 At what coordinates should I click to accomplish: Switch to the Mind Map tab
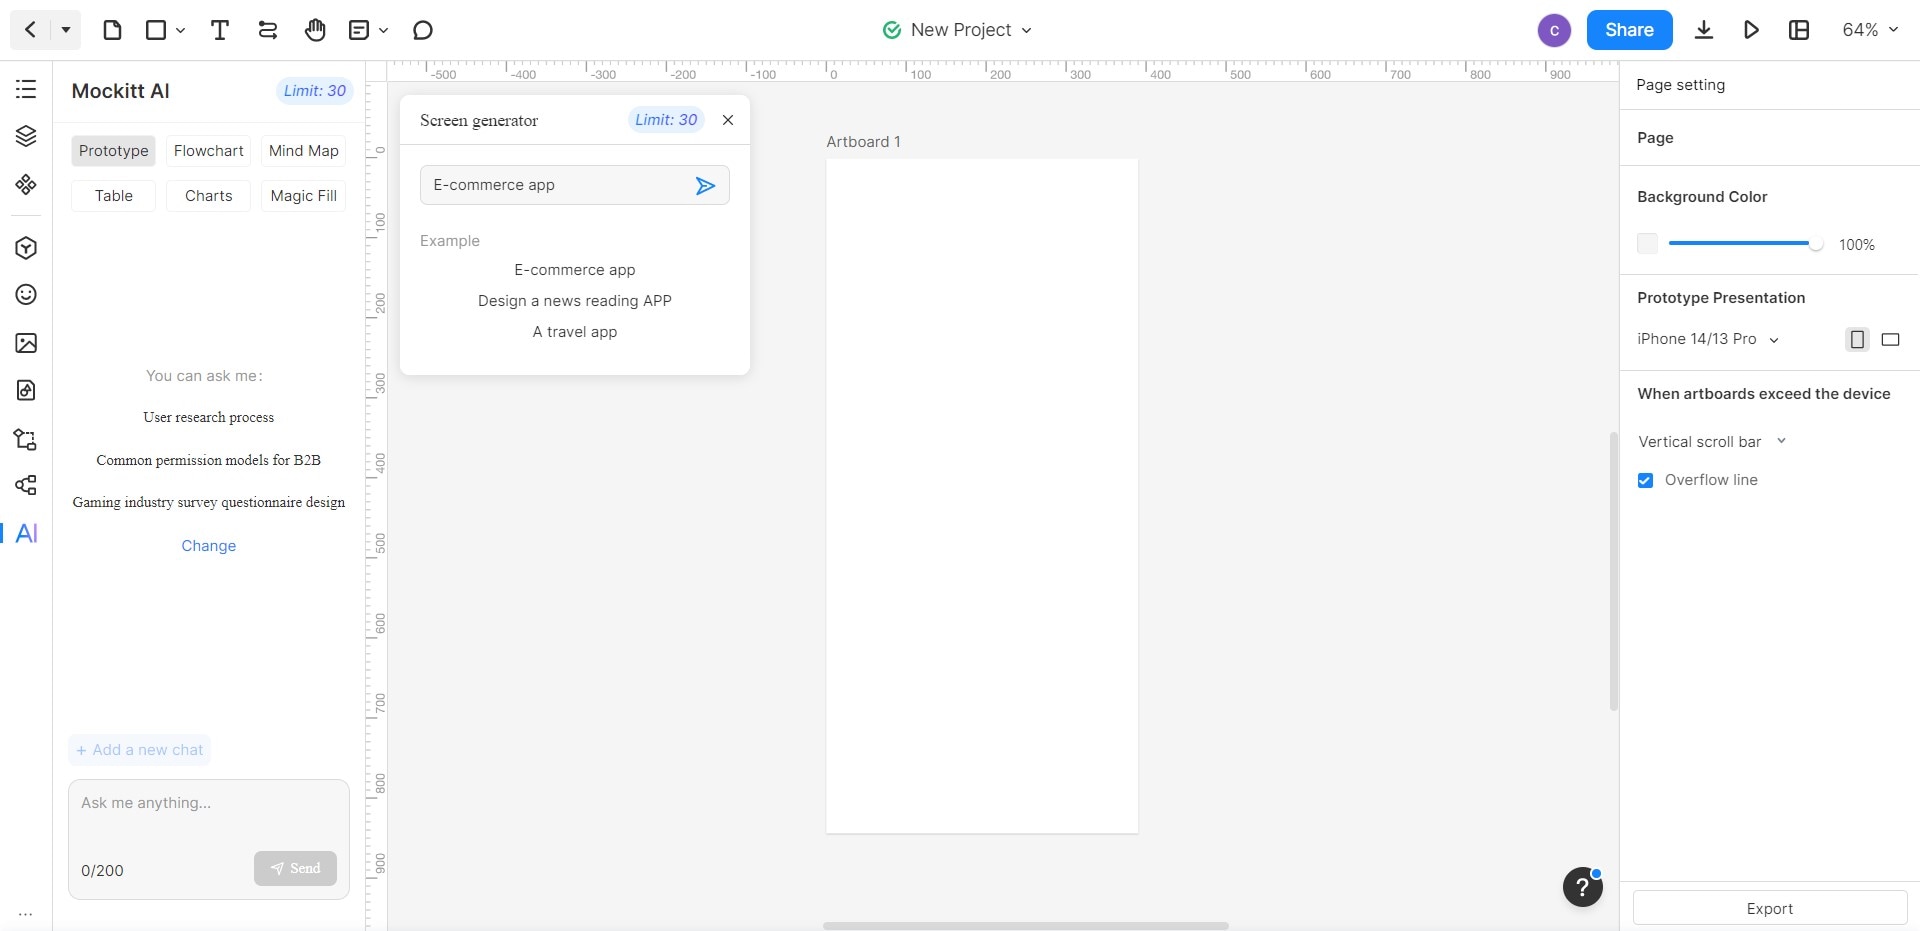303,151
